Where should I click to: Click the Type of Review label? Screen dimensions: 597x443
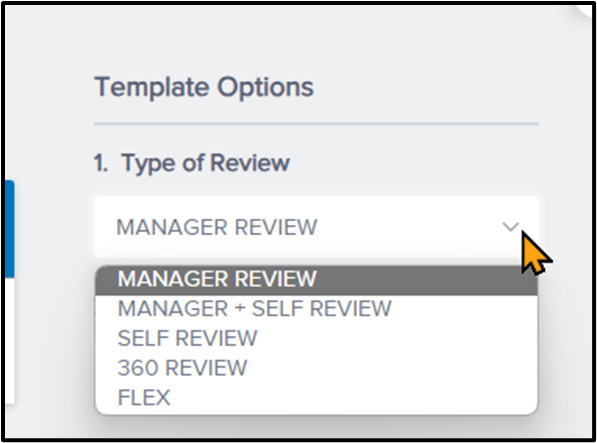(x=206, y=163)
